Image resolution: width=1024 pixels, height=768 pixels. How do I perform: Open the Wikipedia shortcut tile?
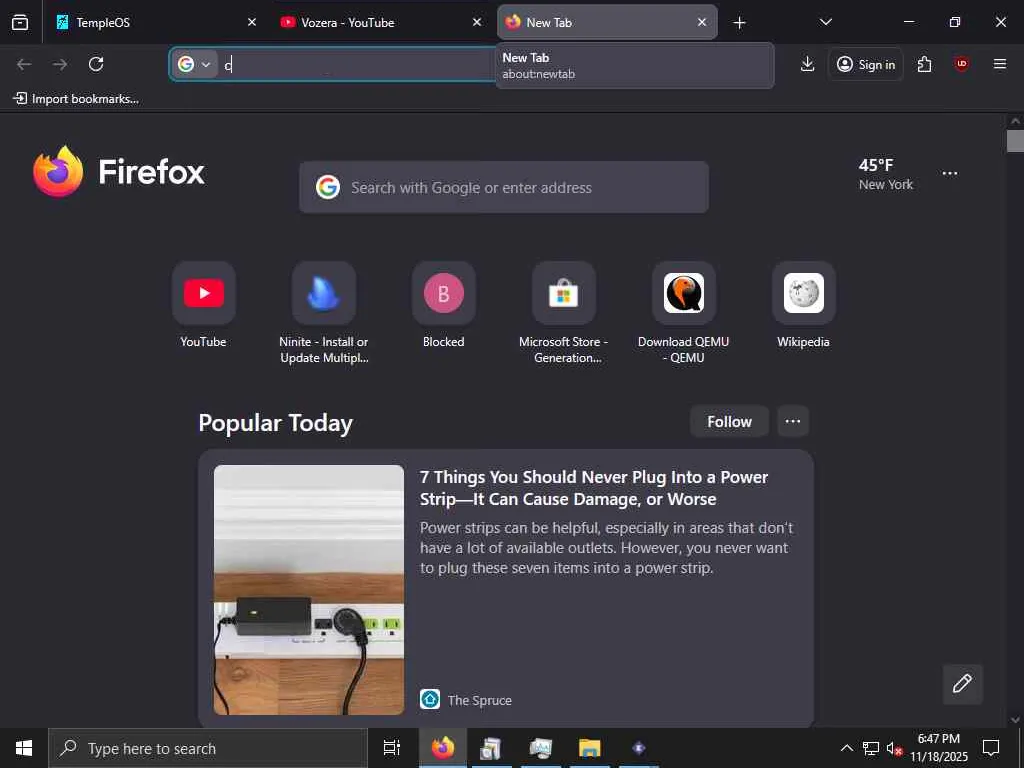pyautogui.click(x=803, y=306)
